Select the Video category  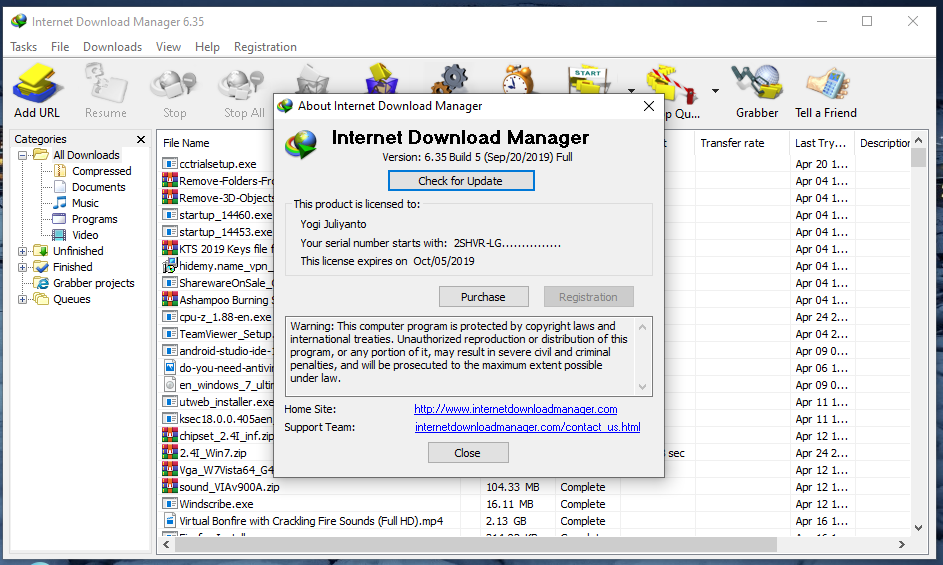tap(85, 235)
